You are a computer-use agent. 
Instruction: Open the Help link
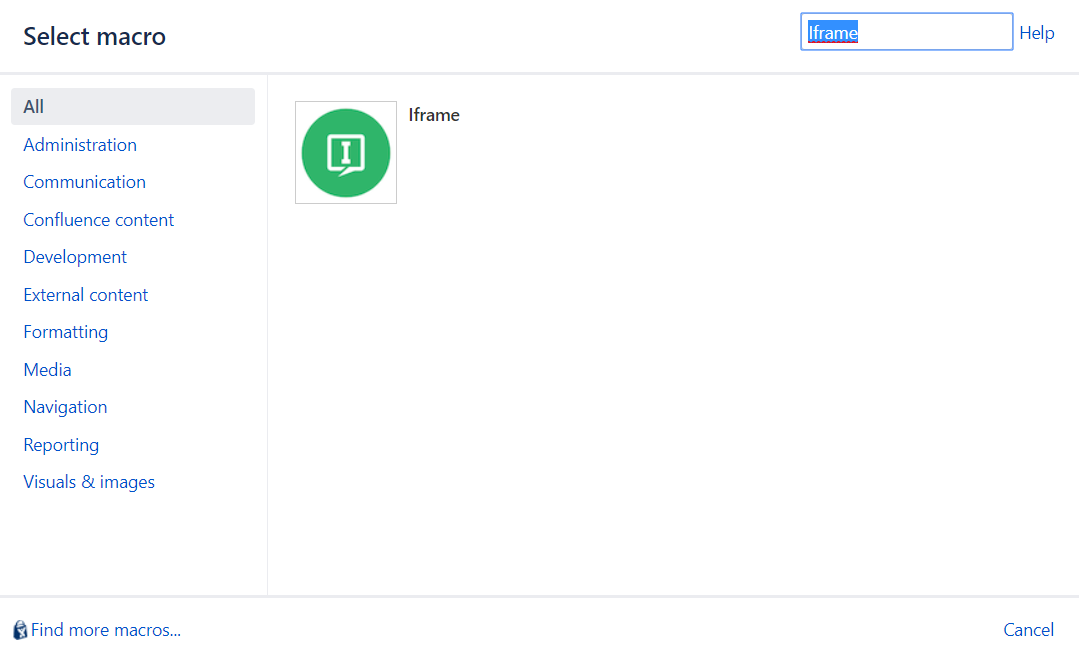coord(1036,33)
